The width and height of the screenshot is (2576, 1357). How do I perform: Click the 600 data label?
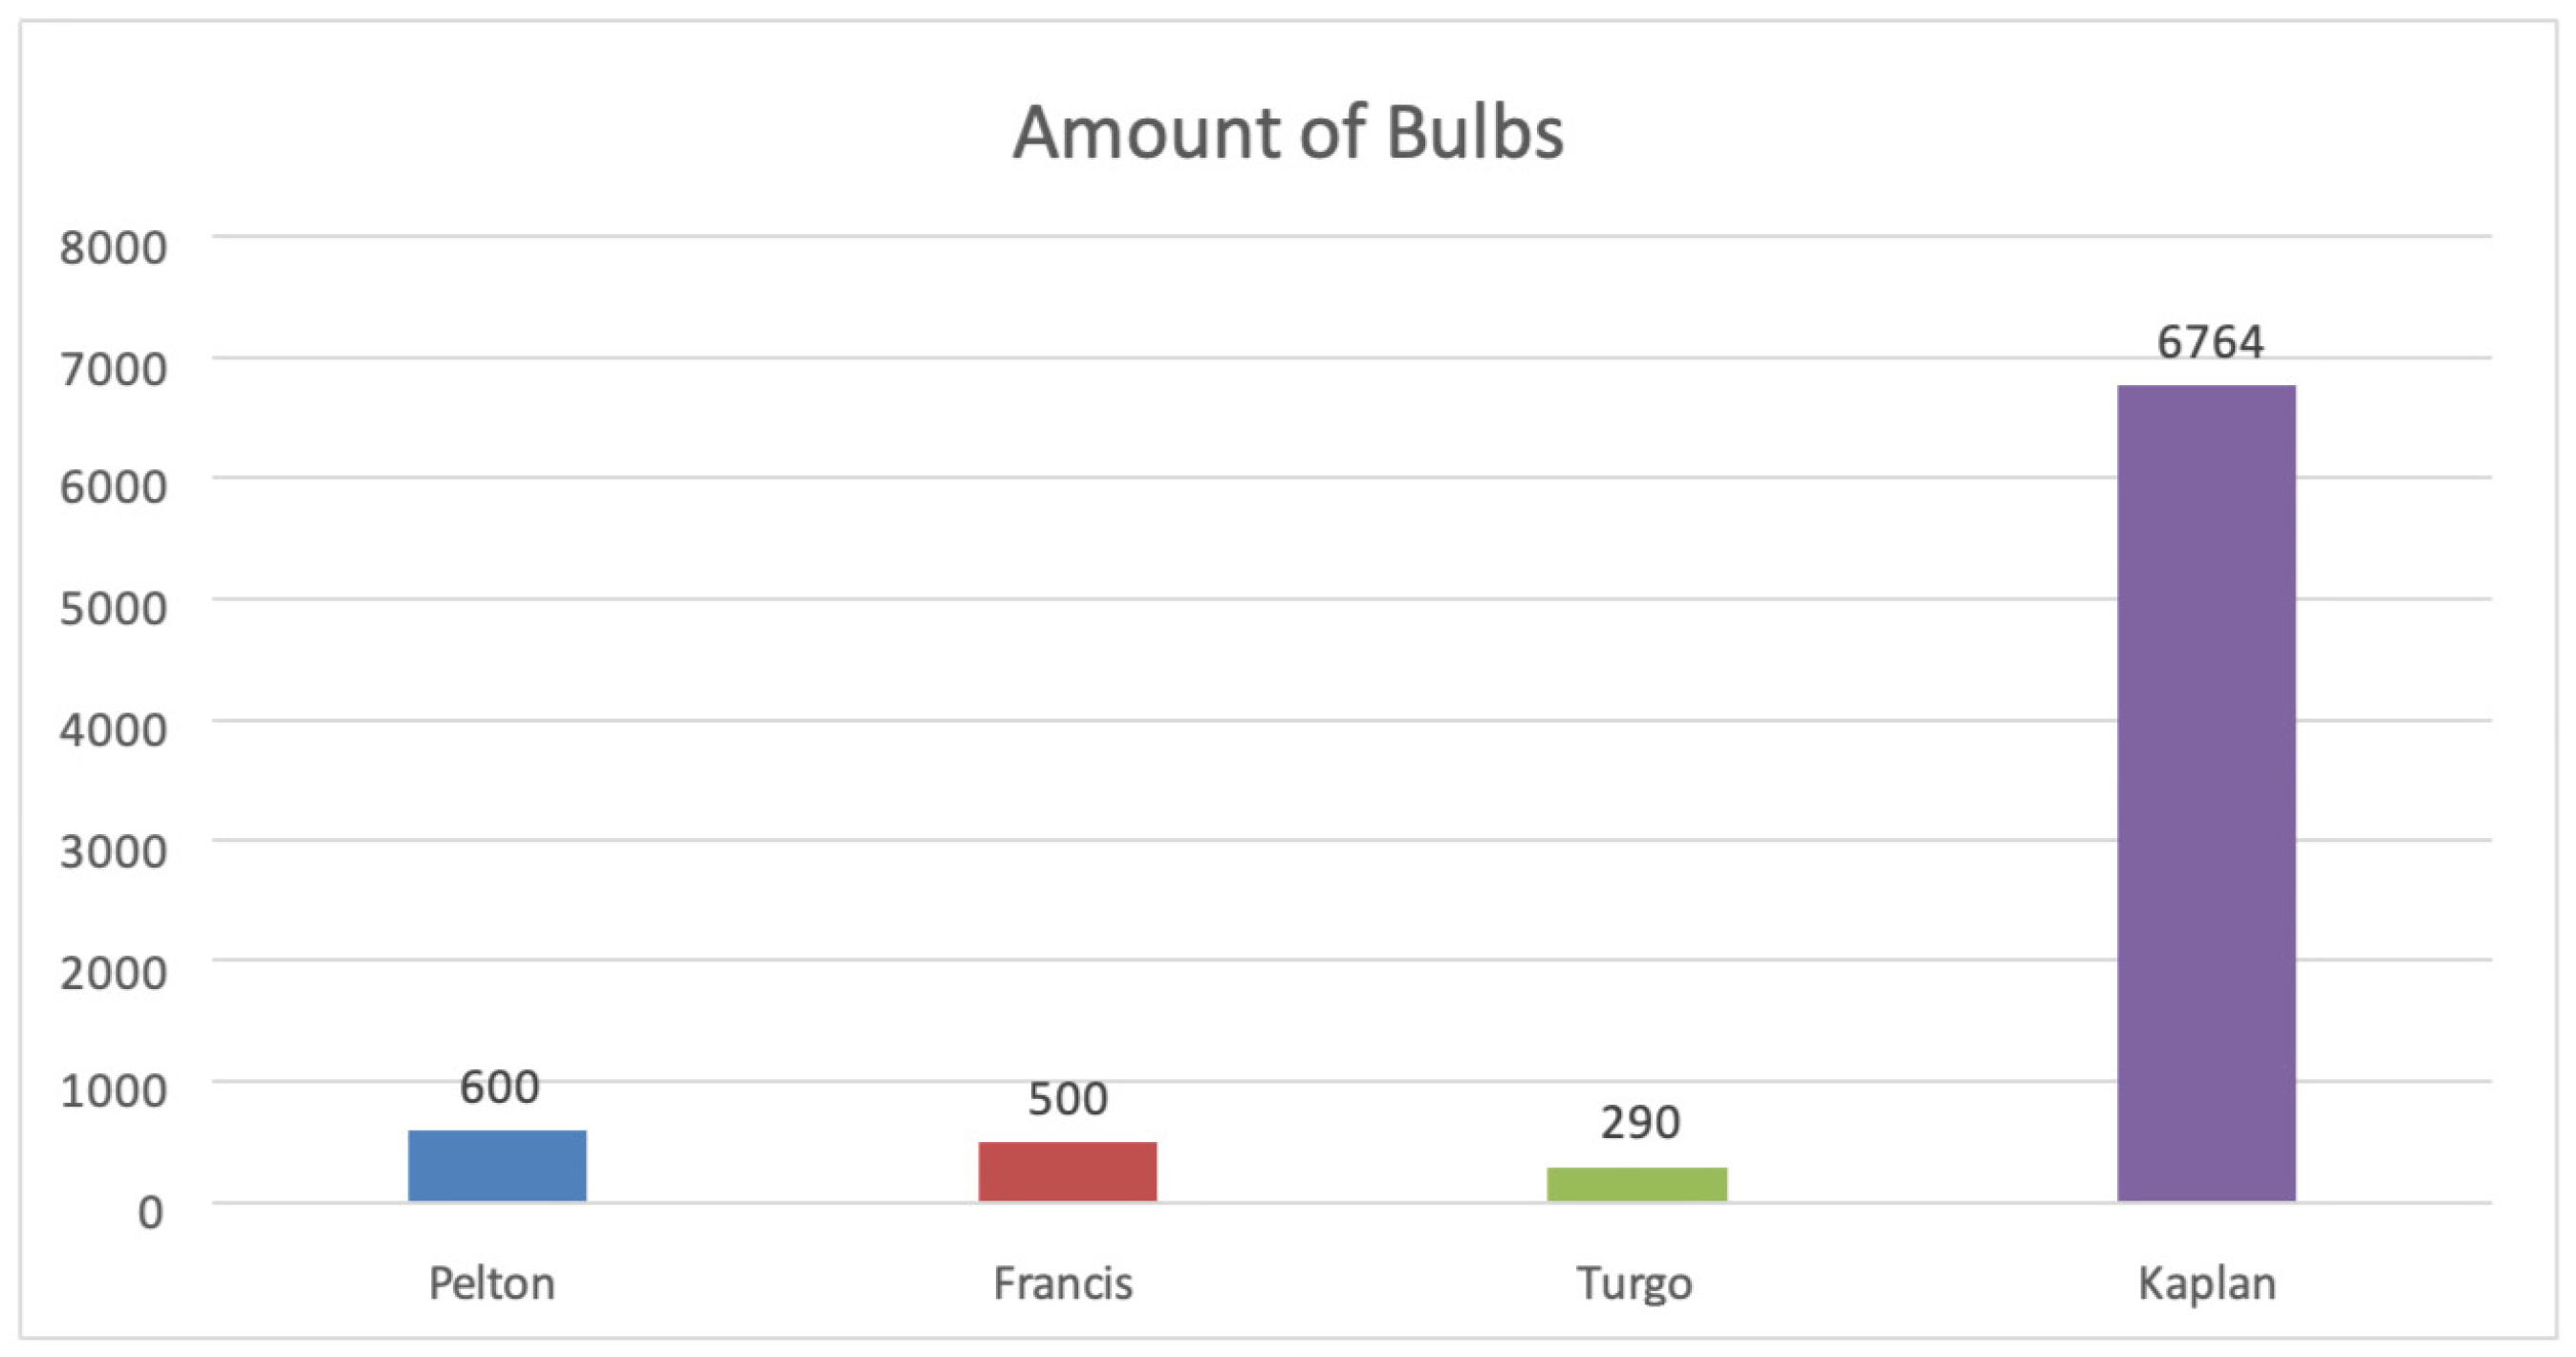[499, 1087]
